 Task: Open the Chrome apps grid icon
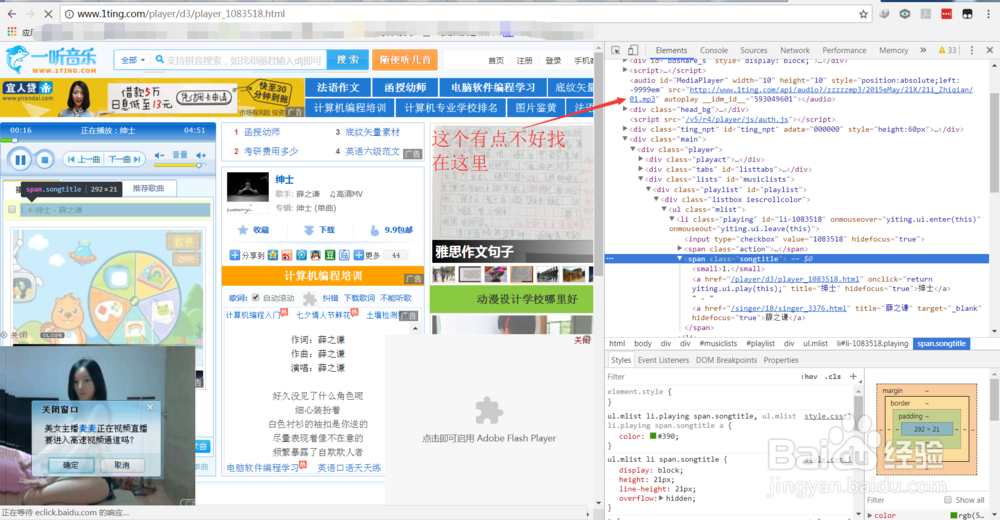point(11,31)
